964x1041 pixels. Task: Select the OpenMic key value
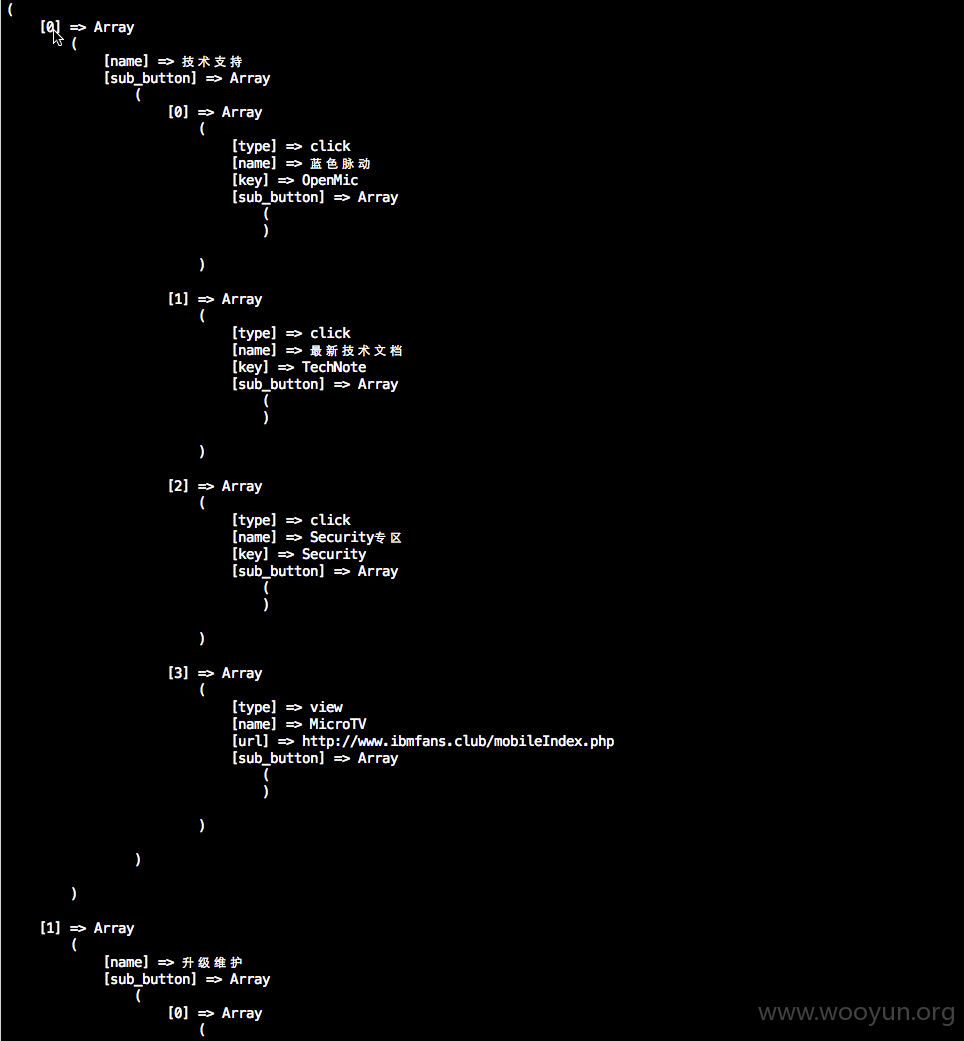point(330,181)
